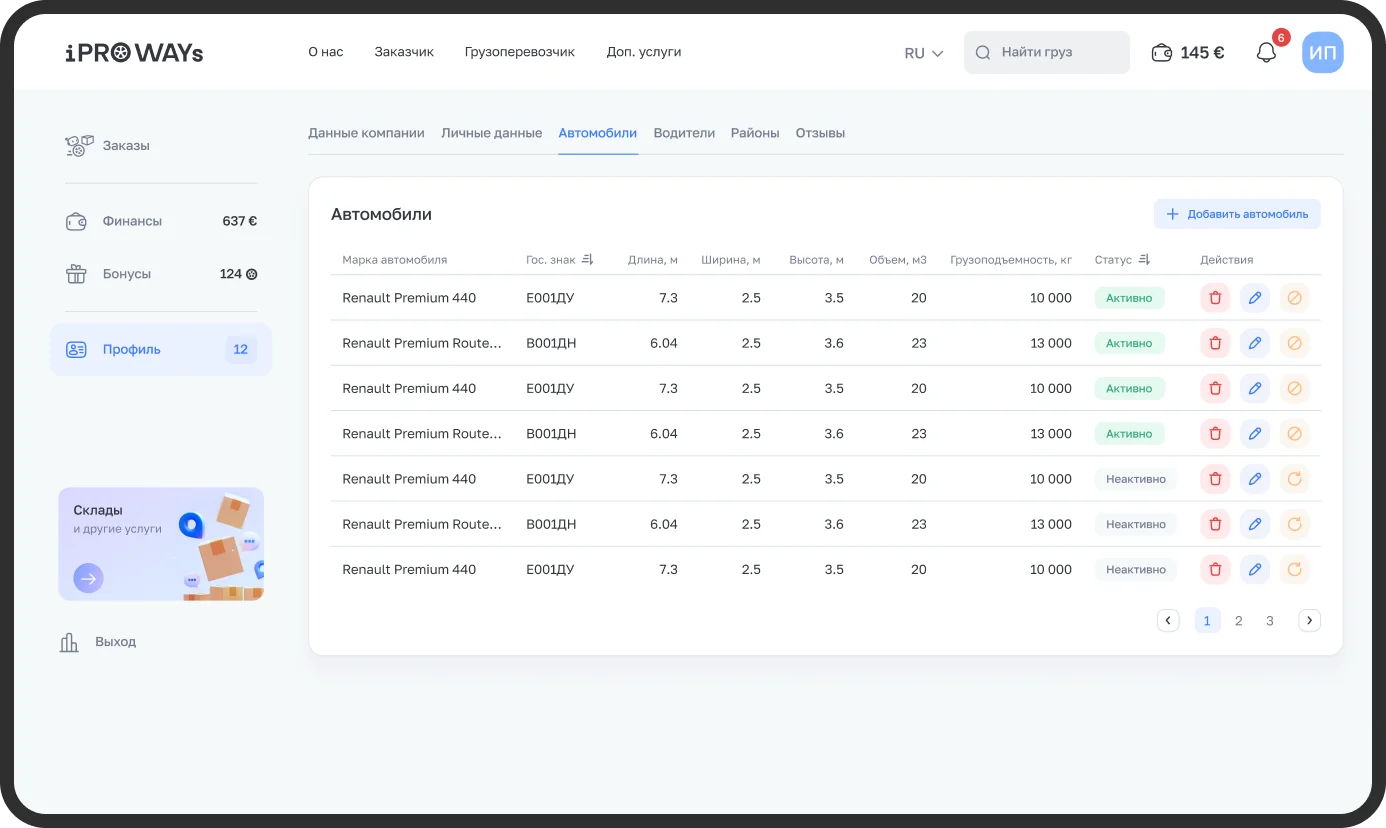Click the Найти груз search field

pos(1047,53)
